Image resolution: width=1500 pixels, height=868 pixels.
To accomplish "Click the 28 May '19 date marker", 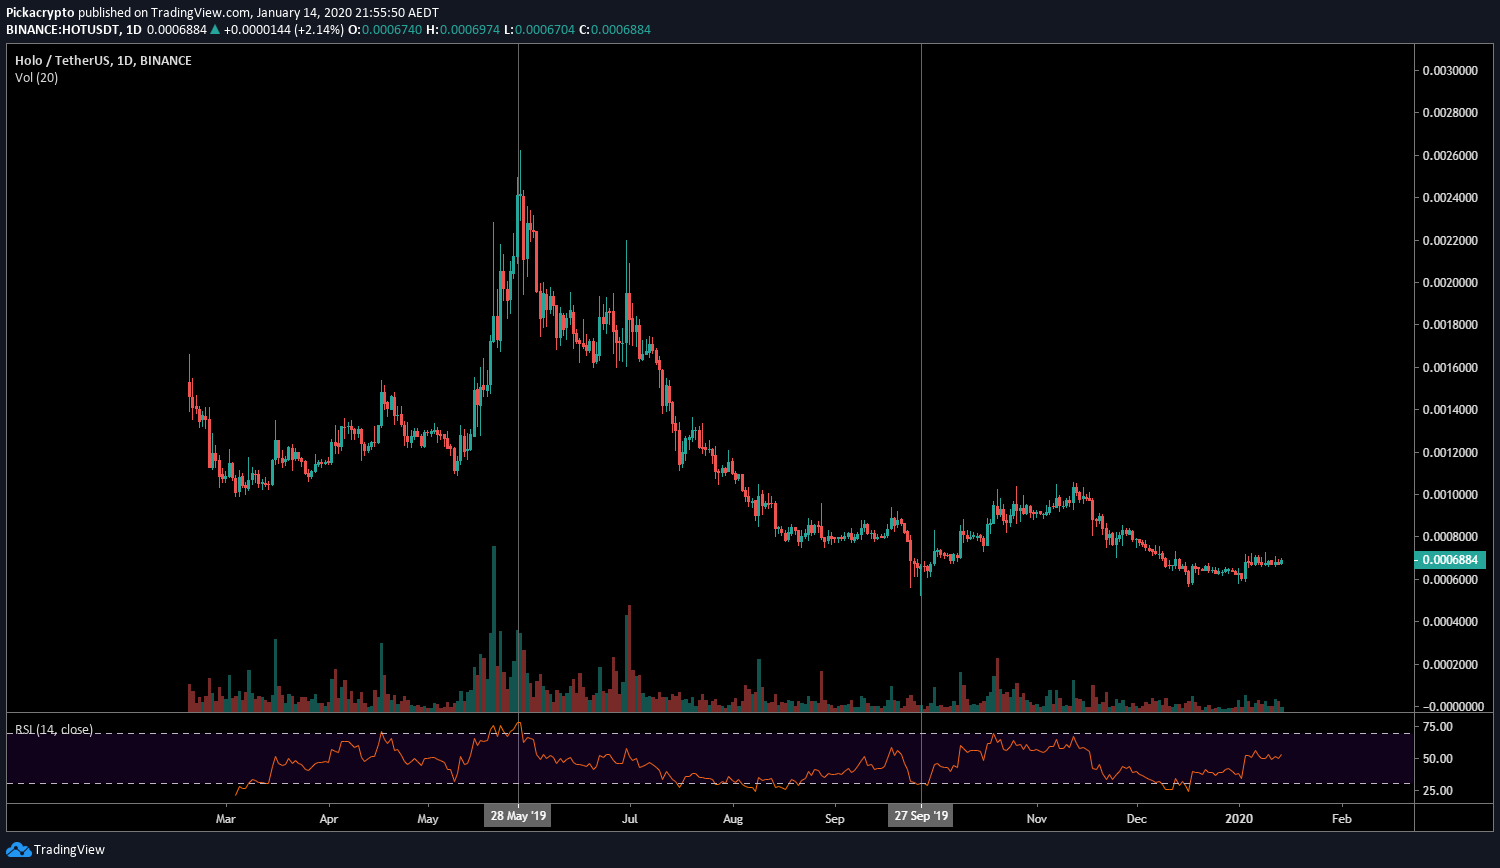I will point(517,815).
